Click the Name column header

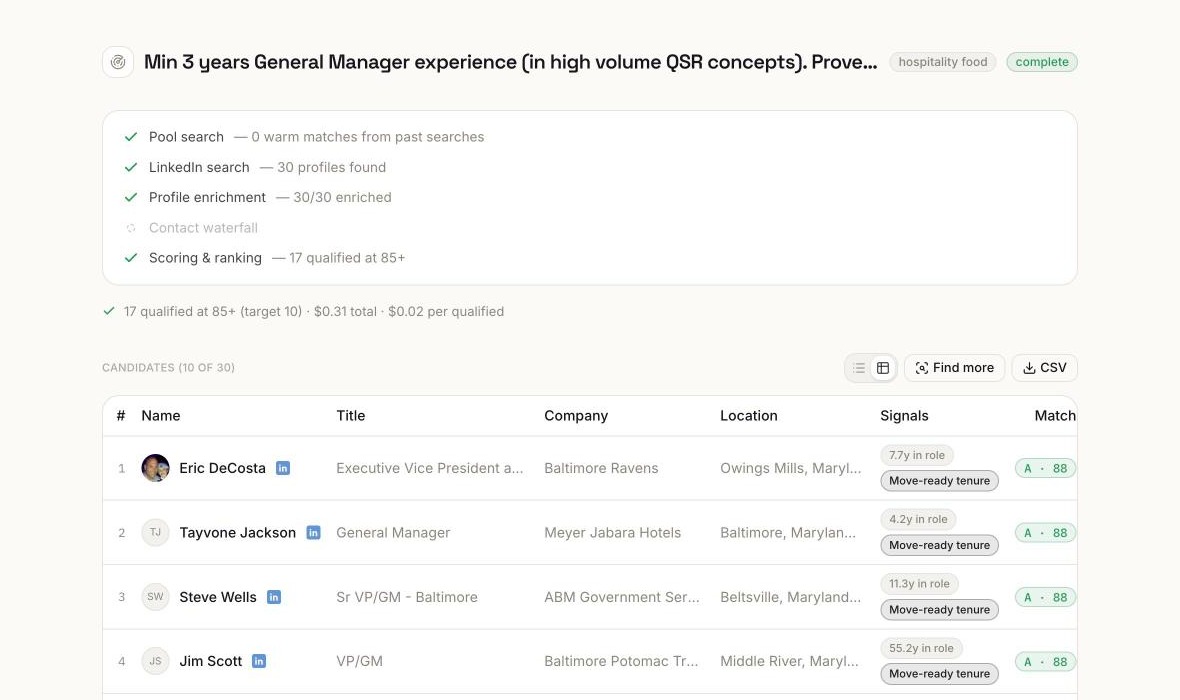tap(161, 415)
